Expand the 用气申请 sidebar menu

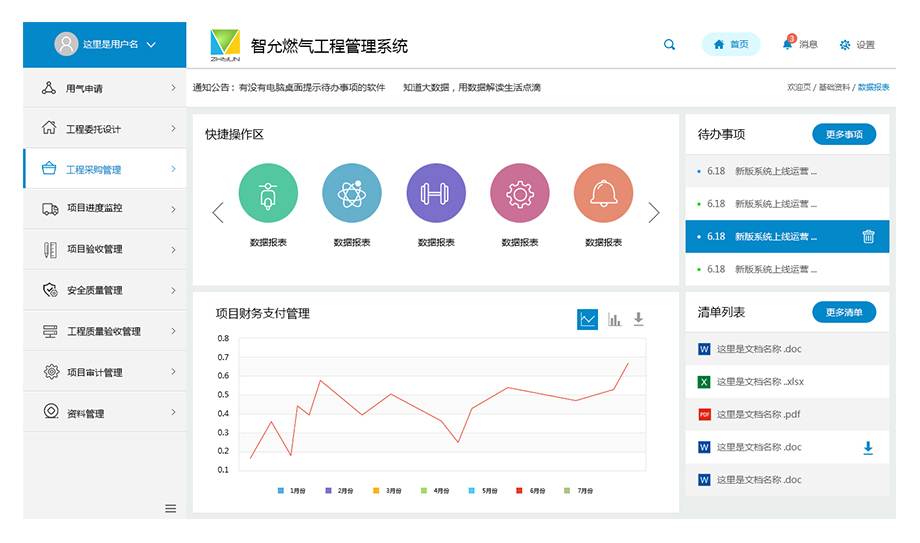coord(105,88)
